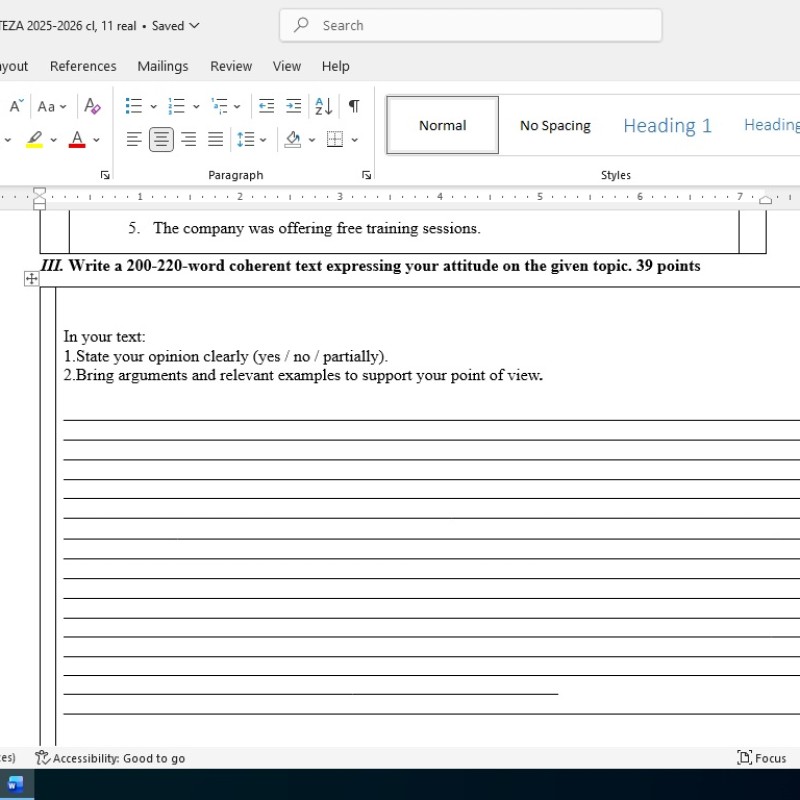Expand the Change Case dropdown
This screenshot has width=800, height=800.
[x=52, y=106]
